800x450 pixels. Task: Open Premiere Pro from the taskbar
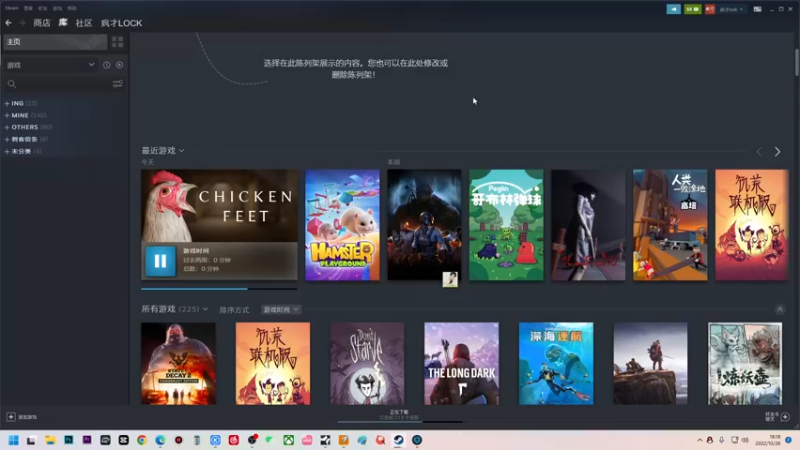pos(87,440)
